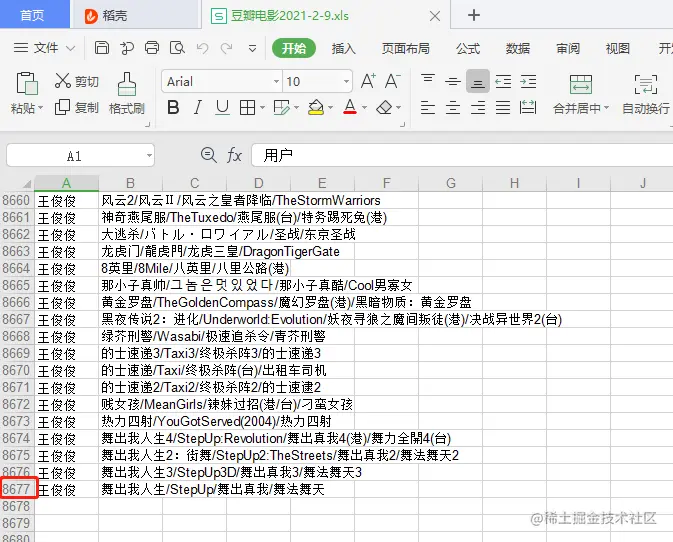Align text to top of cell
673x542 pixels.
coord(428,81)
